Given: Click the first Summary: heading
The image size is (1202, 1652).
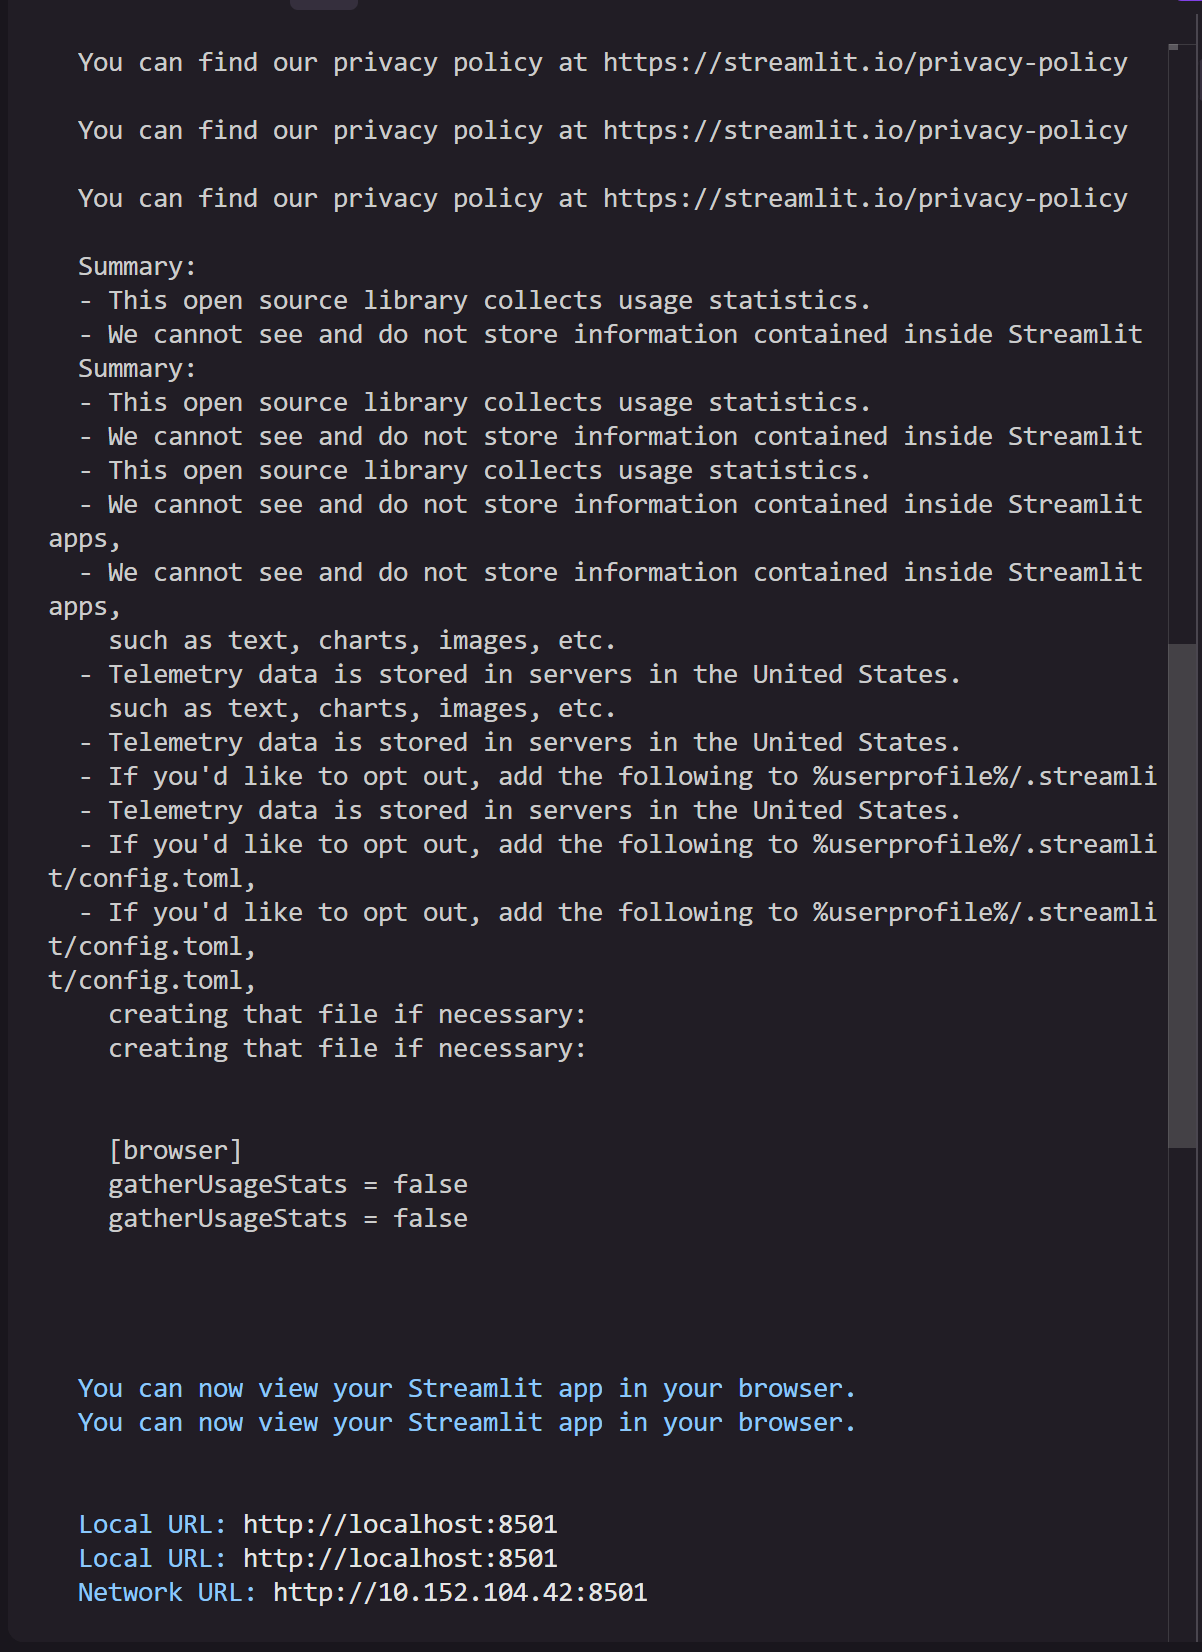Looking at the screenshot, I should pyautogui.click(x=137, y=267).
